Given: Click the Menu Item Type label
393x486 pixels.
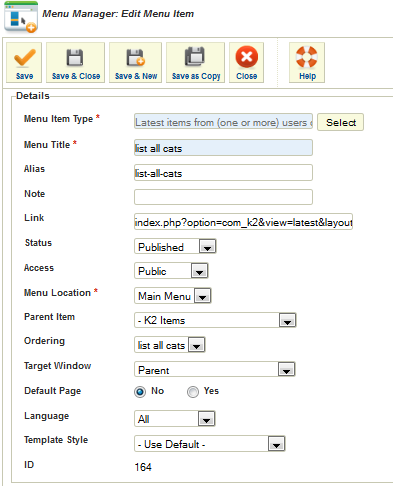Looking at the screenshot, I should click(x=58, y=119).
